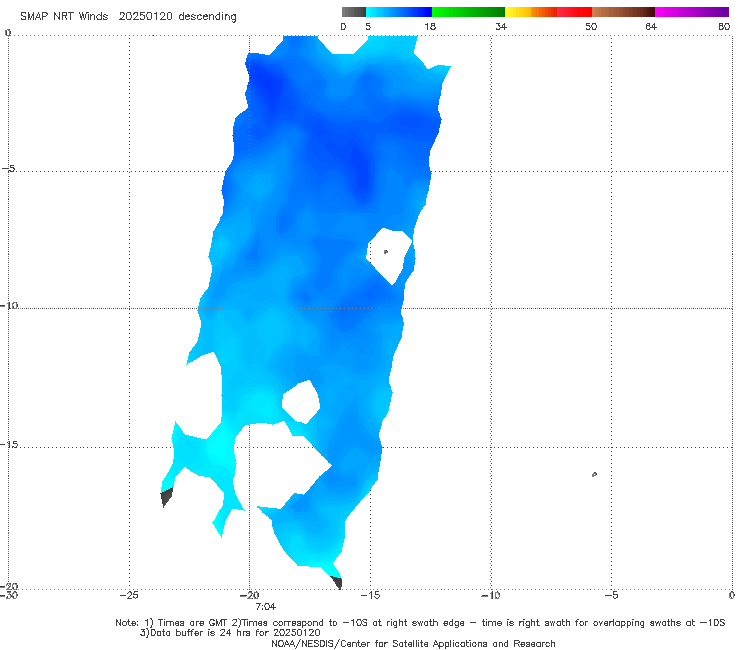Viewport: 740px width, 650px height.
Task: Click the longitude axis label '-10'
Action: click(491, 595)
